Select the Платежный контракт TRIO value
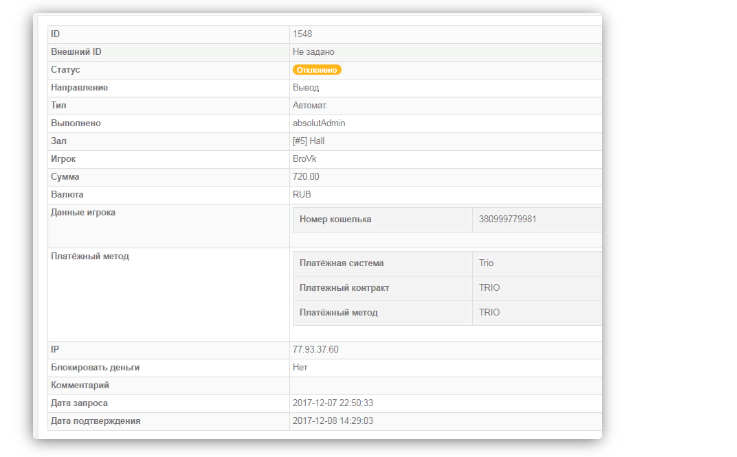737x457 pixels. pyautogui.click(x=489, y=288)
